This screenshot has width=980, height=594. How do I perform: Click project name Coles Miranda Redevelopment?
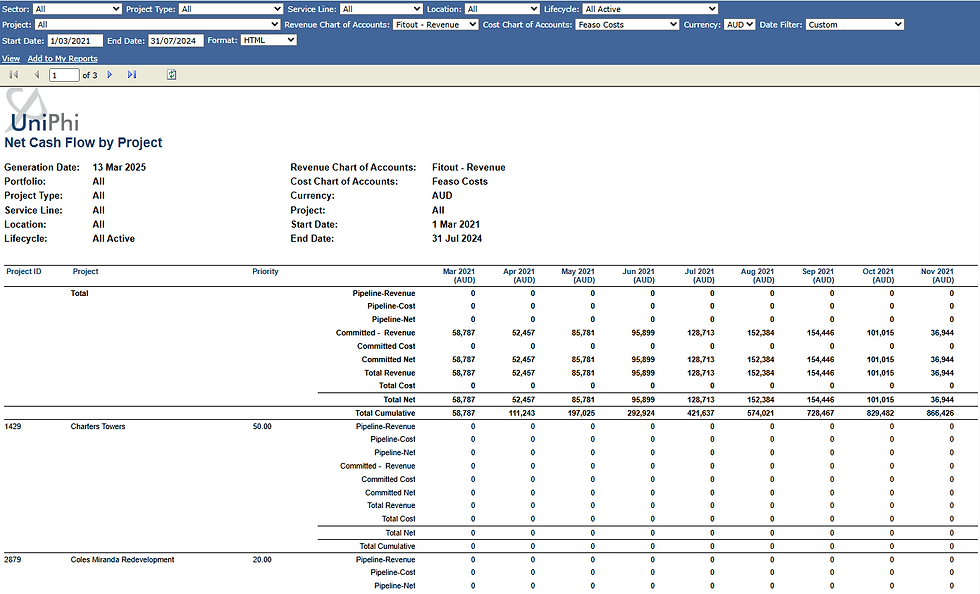pyautogui.click(x=122, y=560)
